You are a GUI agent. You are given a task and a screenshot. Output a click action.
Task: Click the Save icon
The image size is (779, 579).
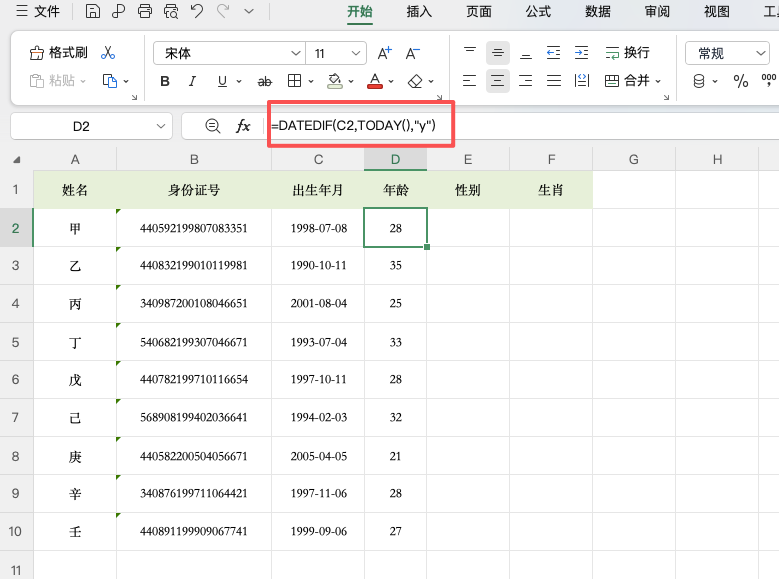pyautogui.click(x=92, y=11)
